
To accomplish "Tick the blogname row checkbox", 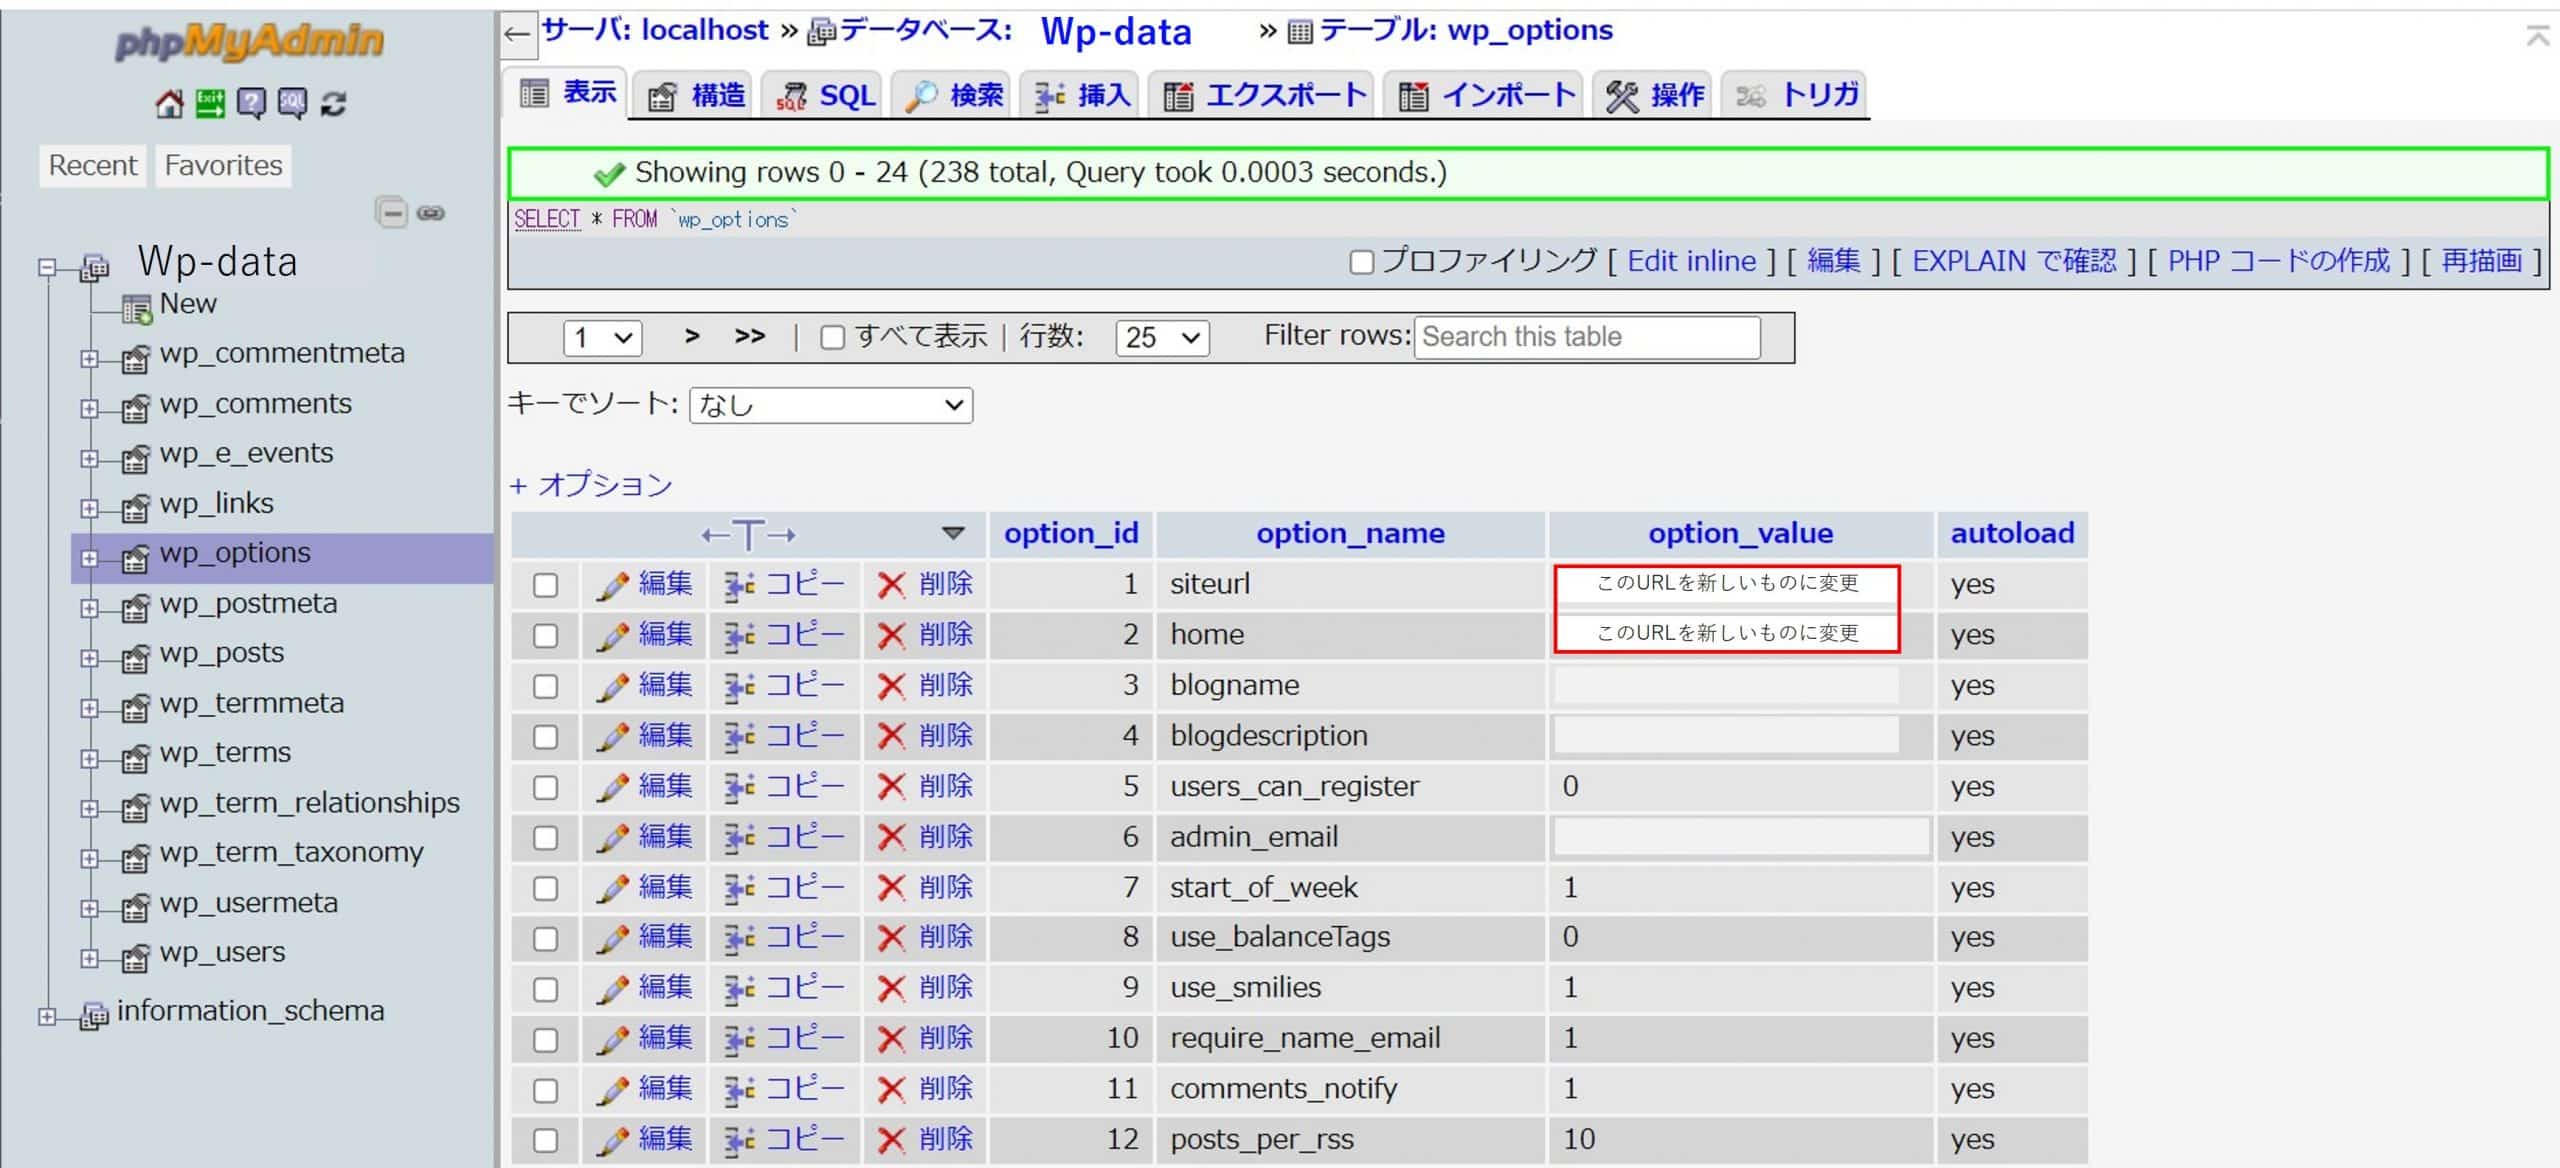I will pos(545,686).
